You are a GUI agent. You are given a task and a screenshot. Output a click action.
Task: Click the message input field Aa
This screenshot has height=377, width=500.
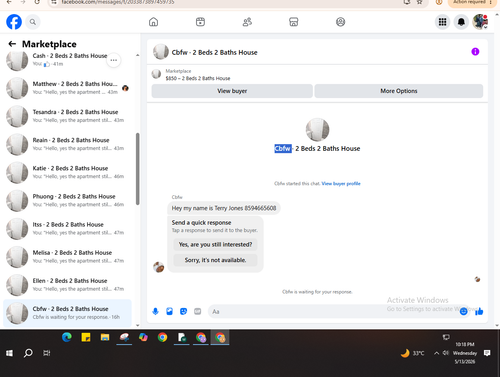[333, 311]
